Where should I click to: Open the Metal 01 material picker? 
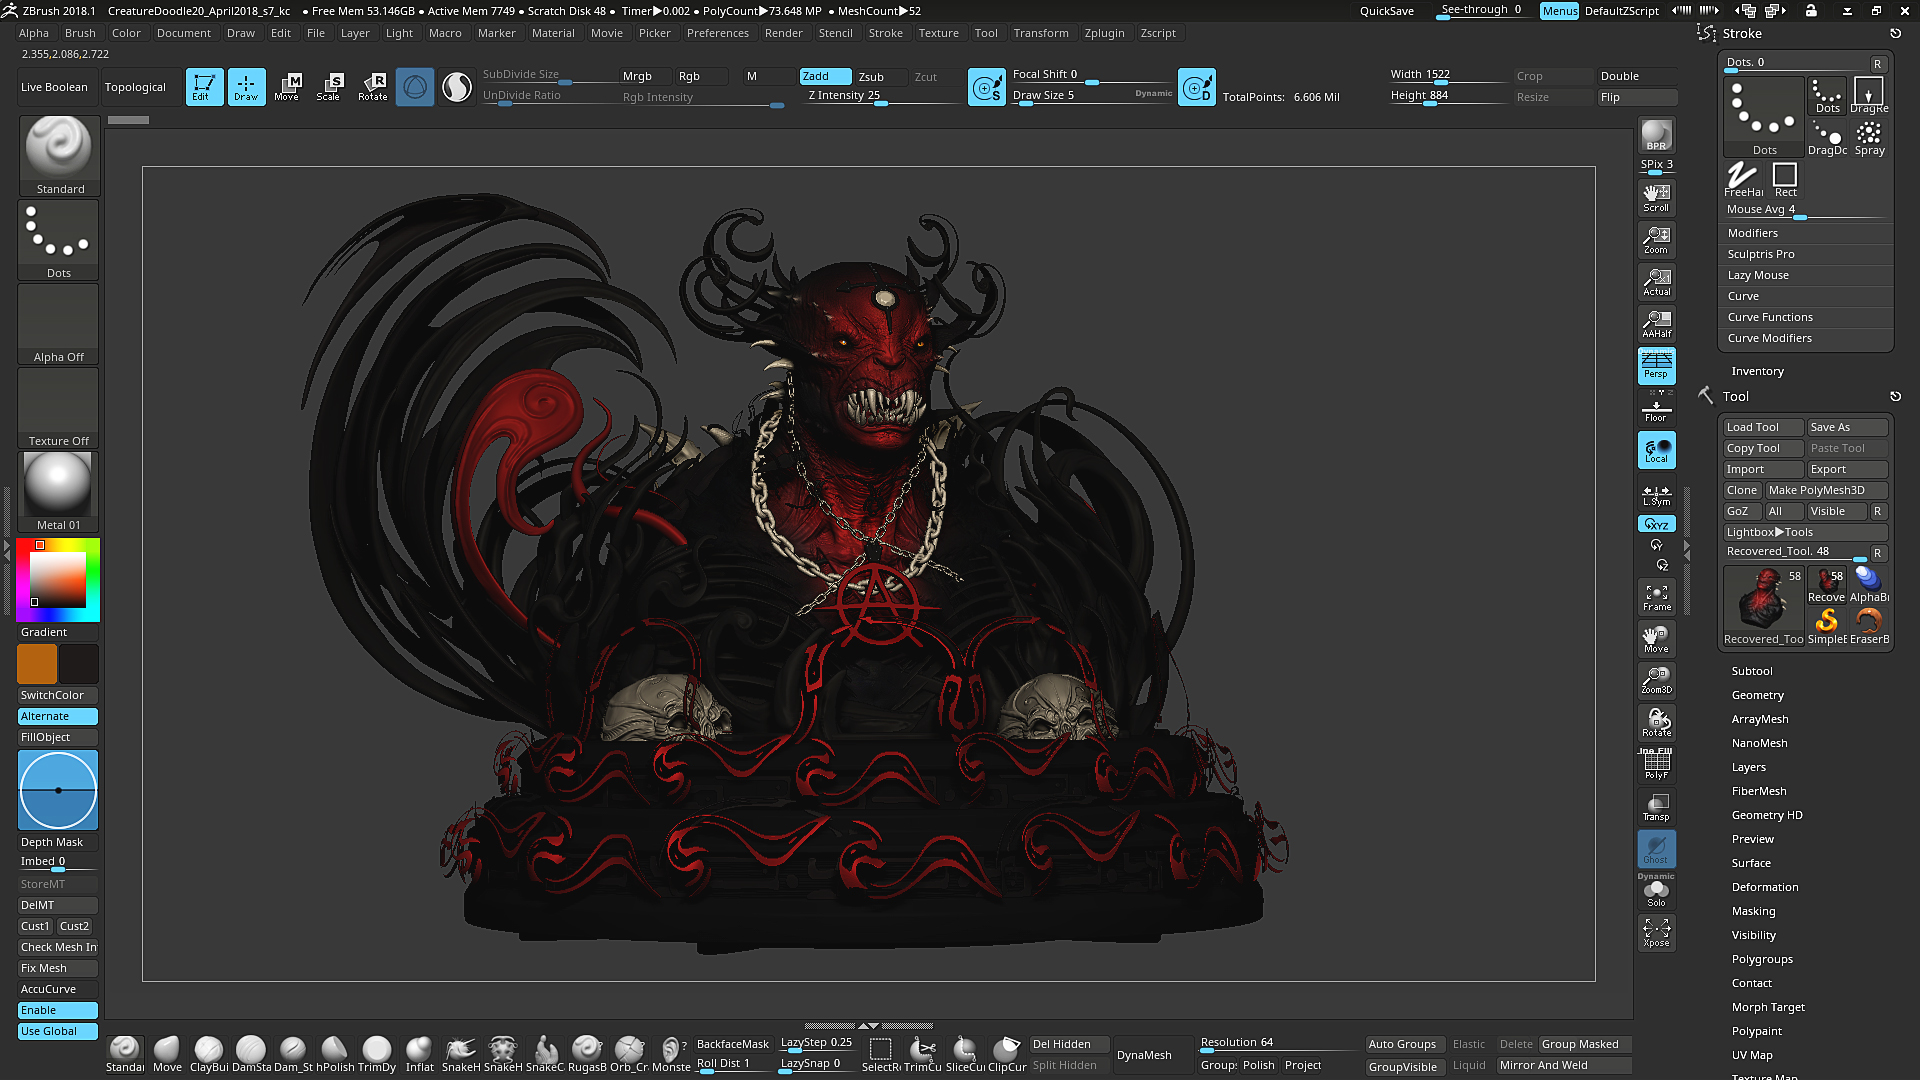59,491
